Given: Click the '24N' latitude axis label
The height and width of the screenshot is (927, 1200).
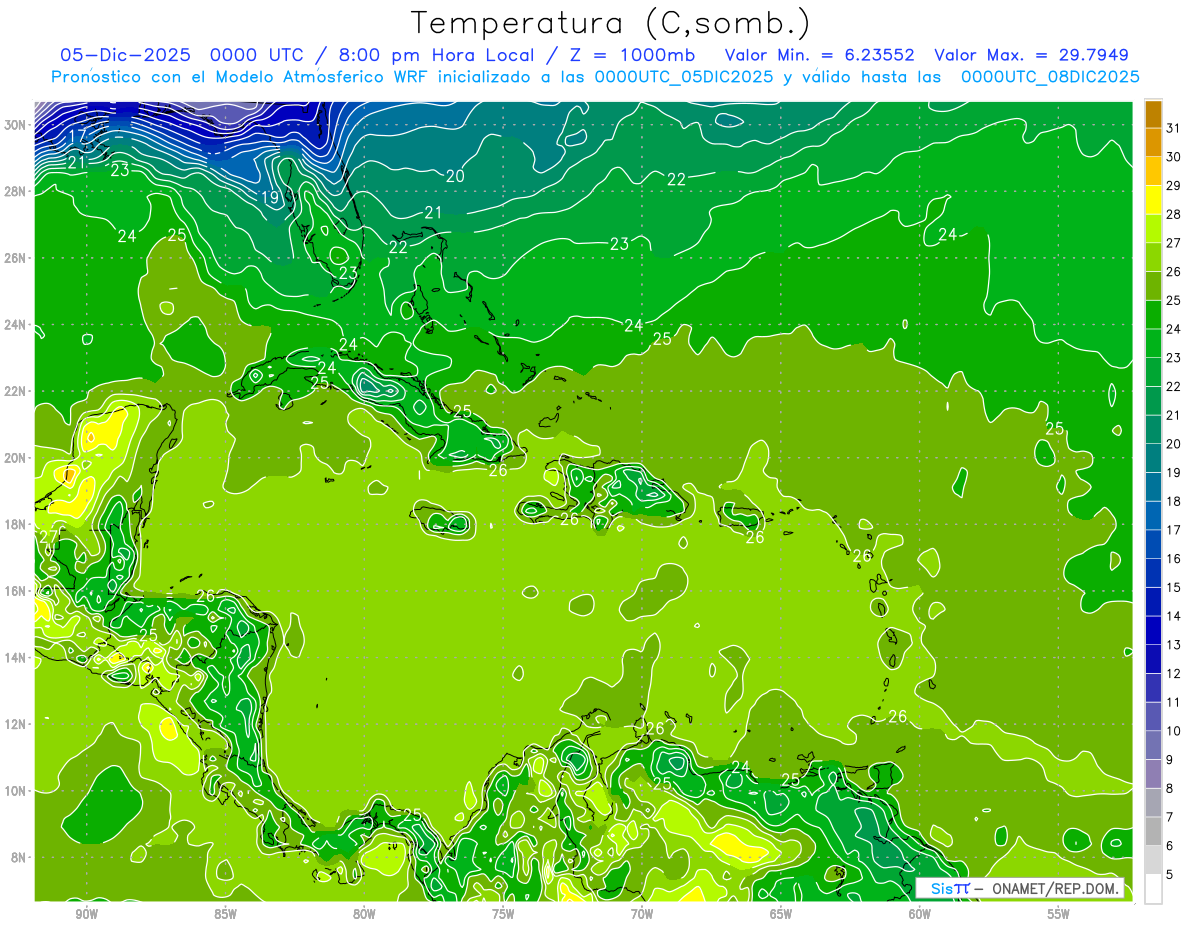Looking at the screenshot, I should click(16, 325).
